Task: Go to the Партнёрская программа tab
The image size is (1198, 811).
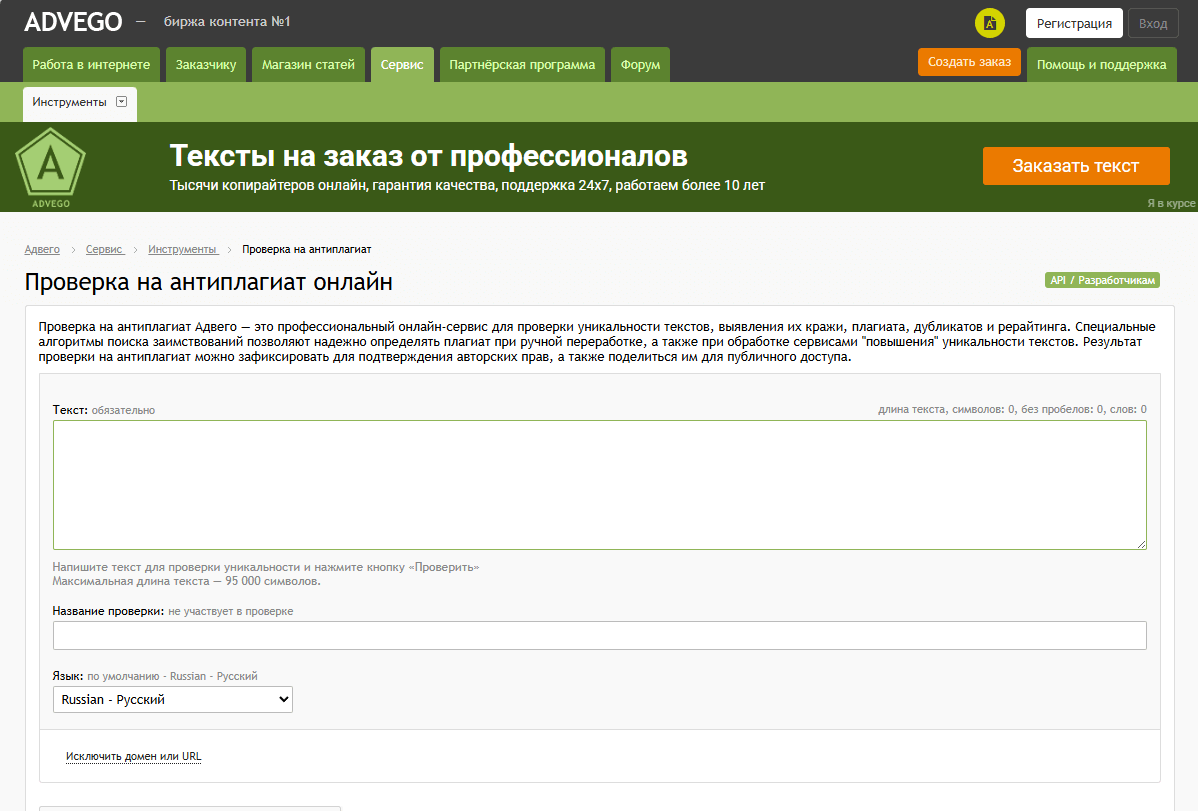Action: [522, 65]
